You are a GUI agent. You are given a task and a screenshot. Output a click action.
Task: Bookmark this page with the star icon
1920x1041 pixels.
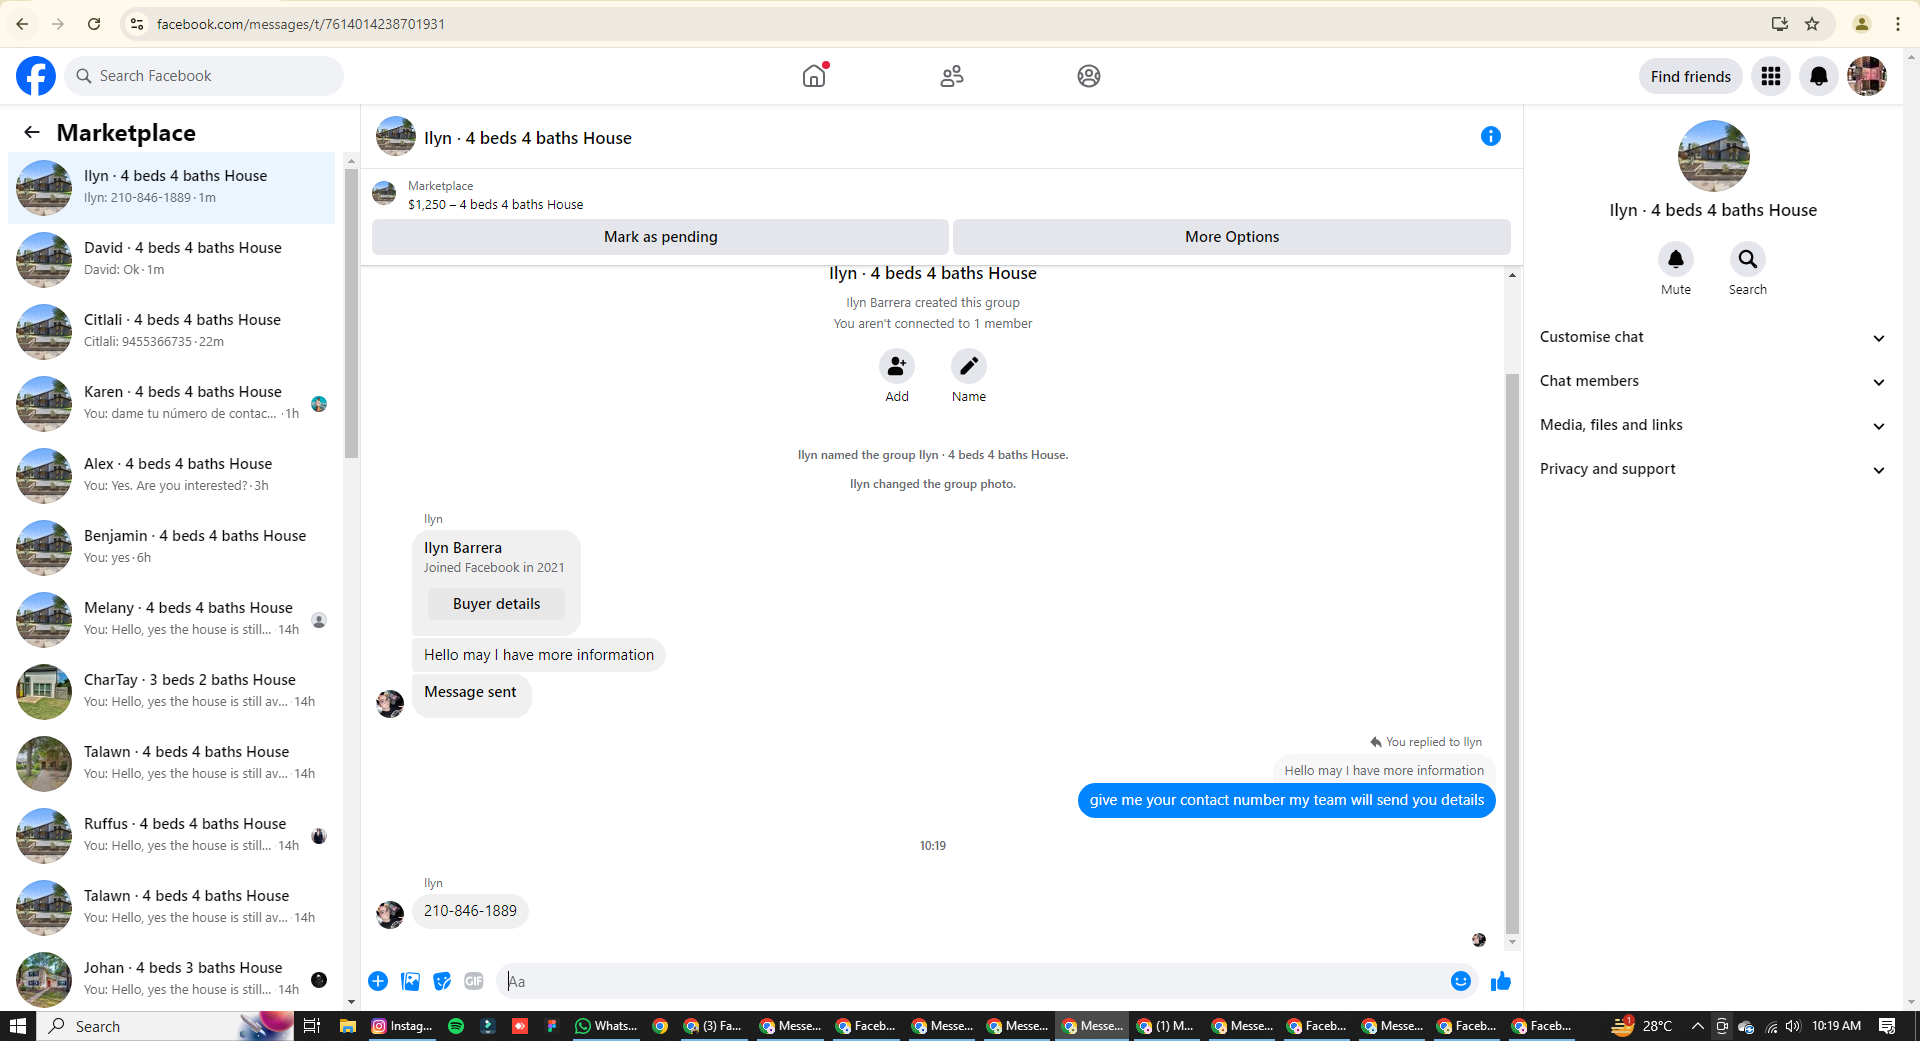(1812, 24)
